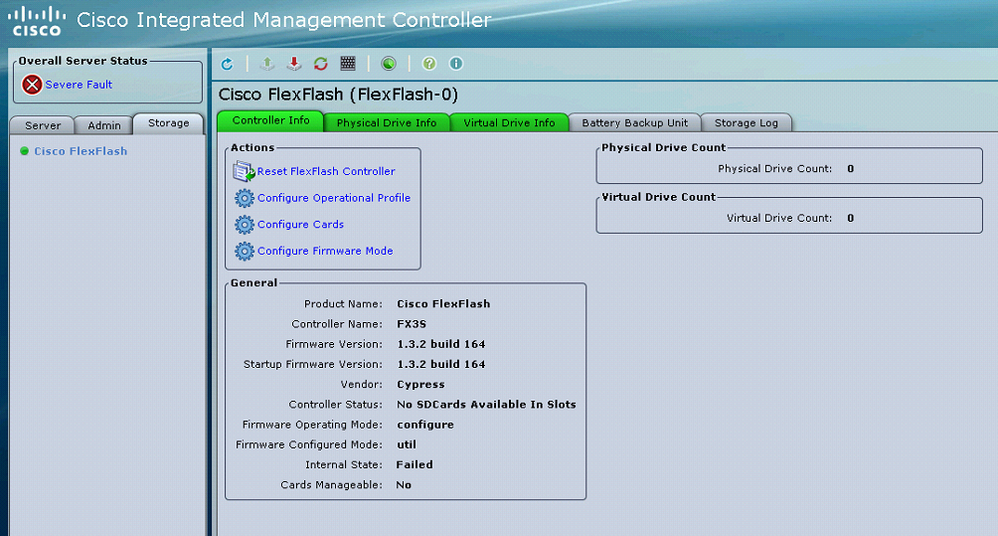Click Startup Firmware Version value
The image size is (998, 536).
pyautogui.click(x=441, y=365)
